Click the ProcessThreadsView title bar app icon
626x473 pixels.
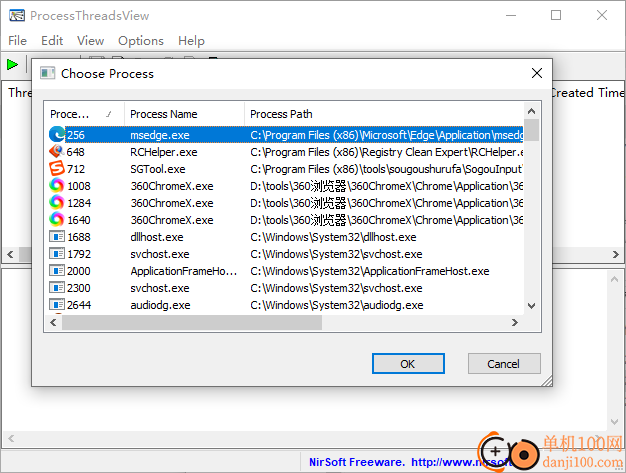pyautogui.click(x=17, y=16)
